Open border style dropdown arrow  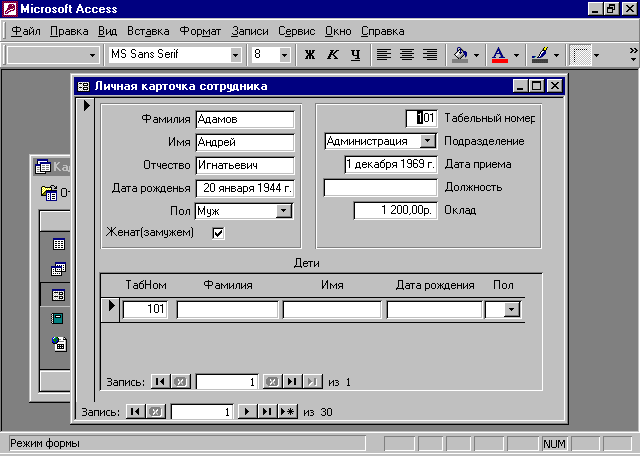tap(596, 55)
